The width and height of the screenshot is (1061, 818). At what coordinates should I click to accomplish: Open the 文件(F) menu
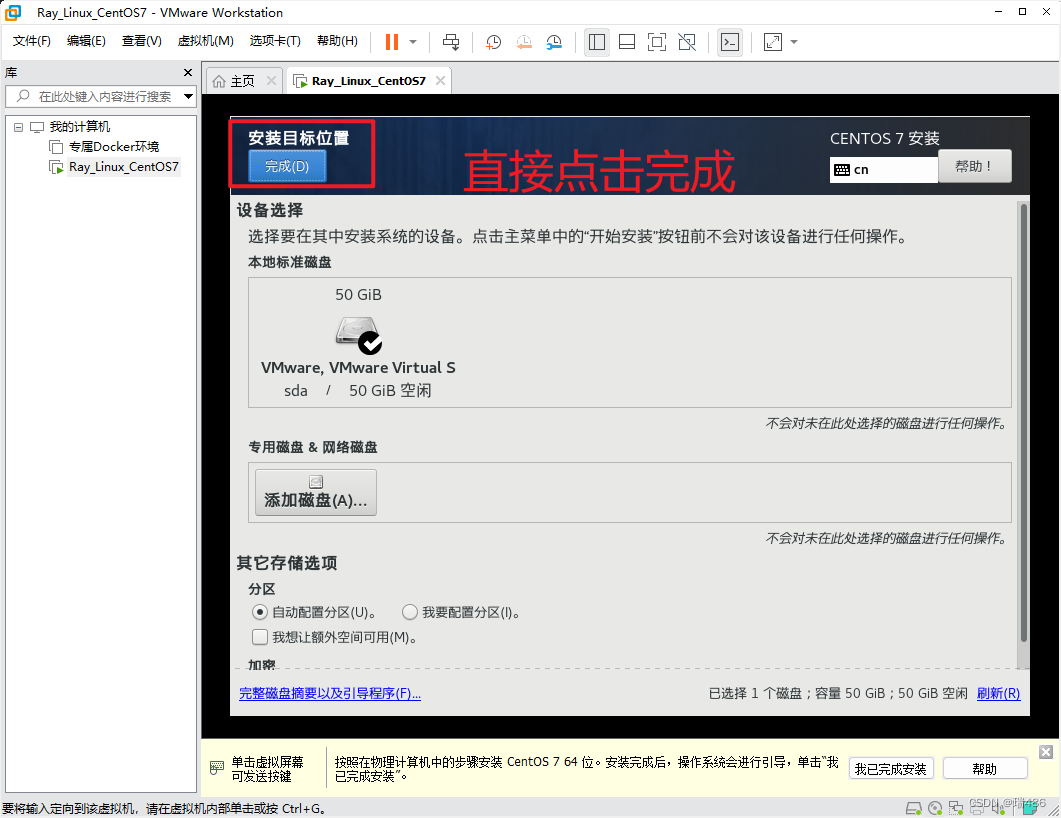tap(32, 41)
